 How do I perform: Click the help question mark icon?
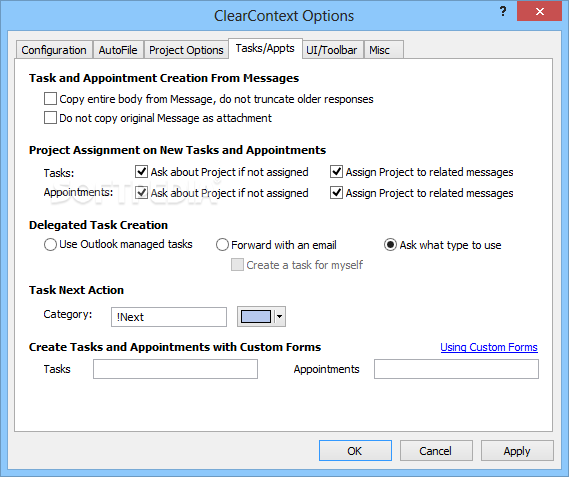tap(503, 12)
